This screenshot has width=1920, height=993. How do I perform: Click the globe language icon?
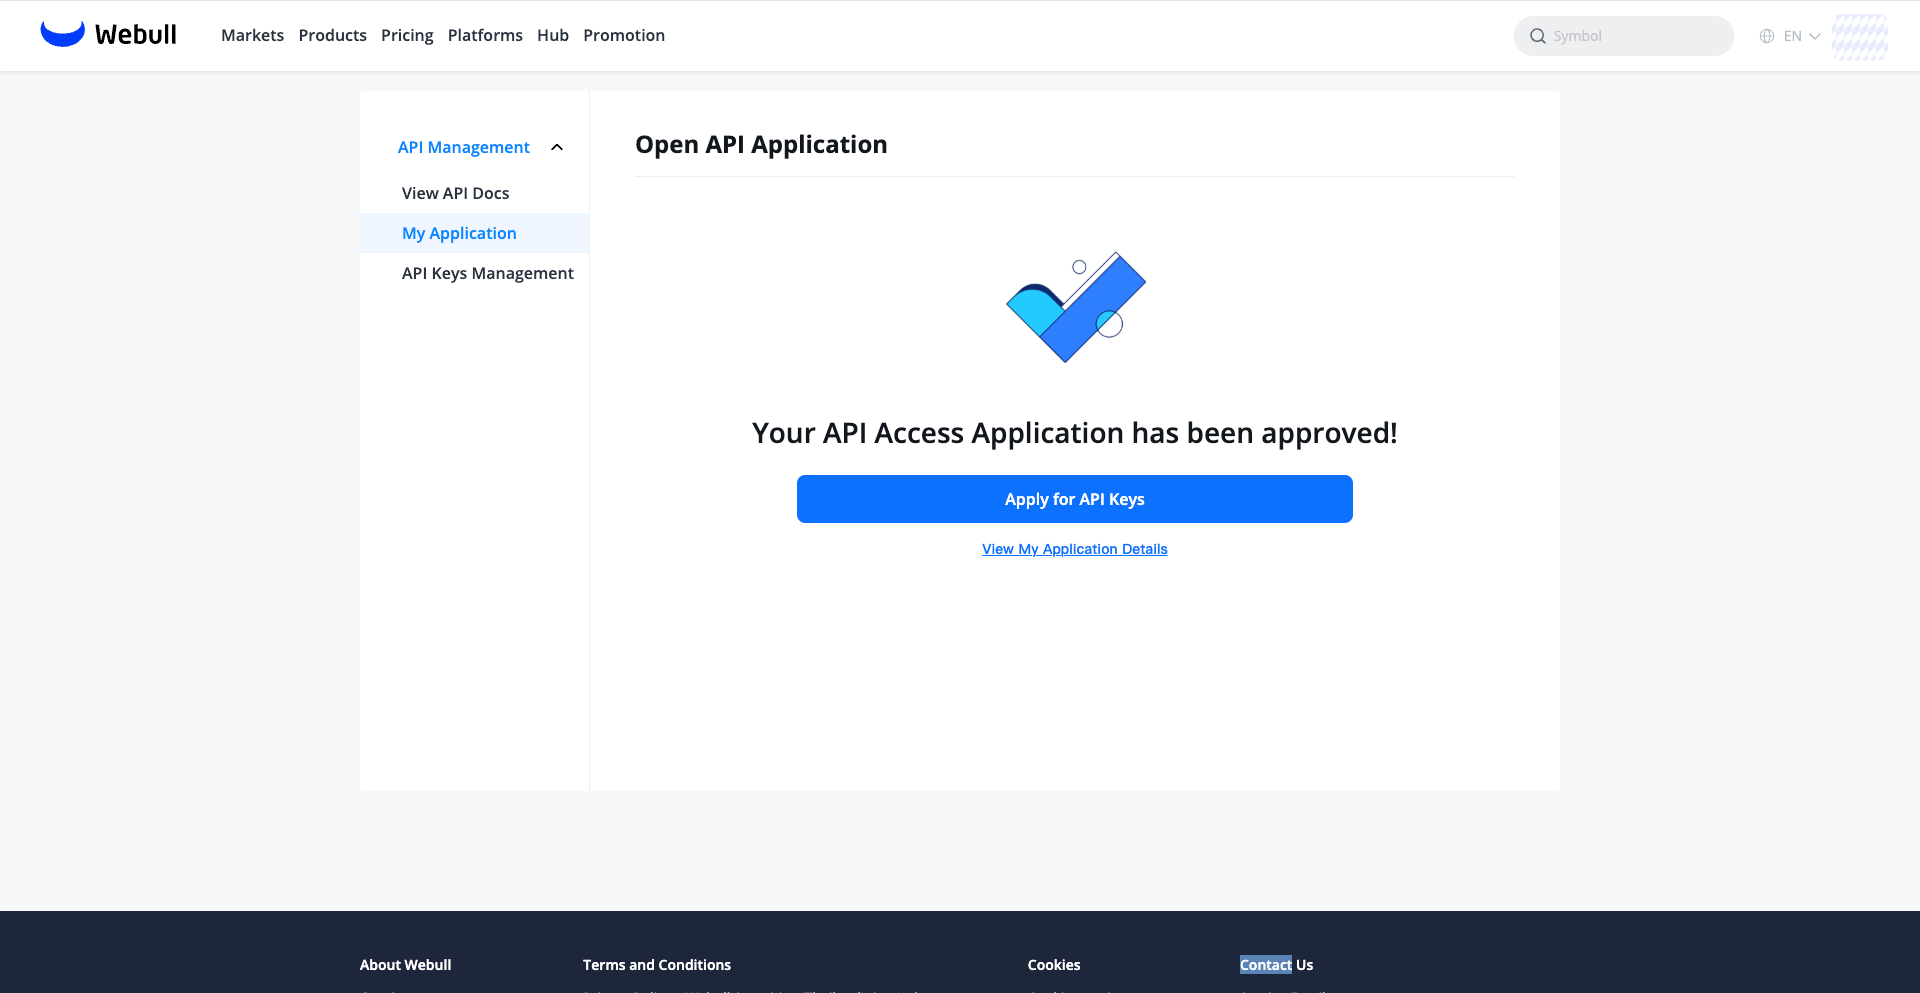coord(1767,36)
